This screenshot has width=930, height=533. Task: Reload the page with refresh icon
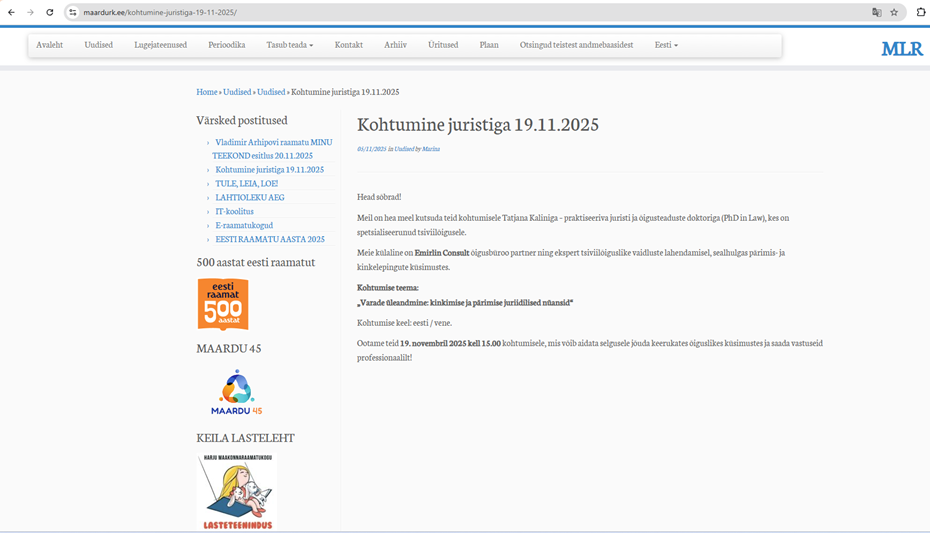click(50, 13)
